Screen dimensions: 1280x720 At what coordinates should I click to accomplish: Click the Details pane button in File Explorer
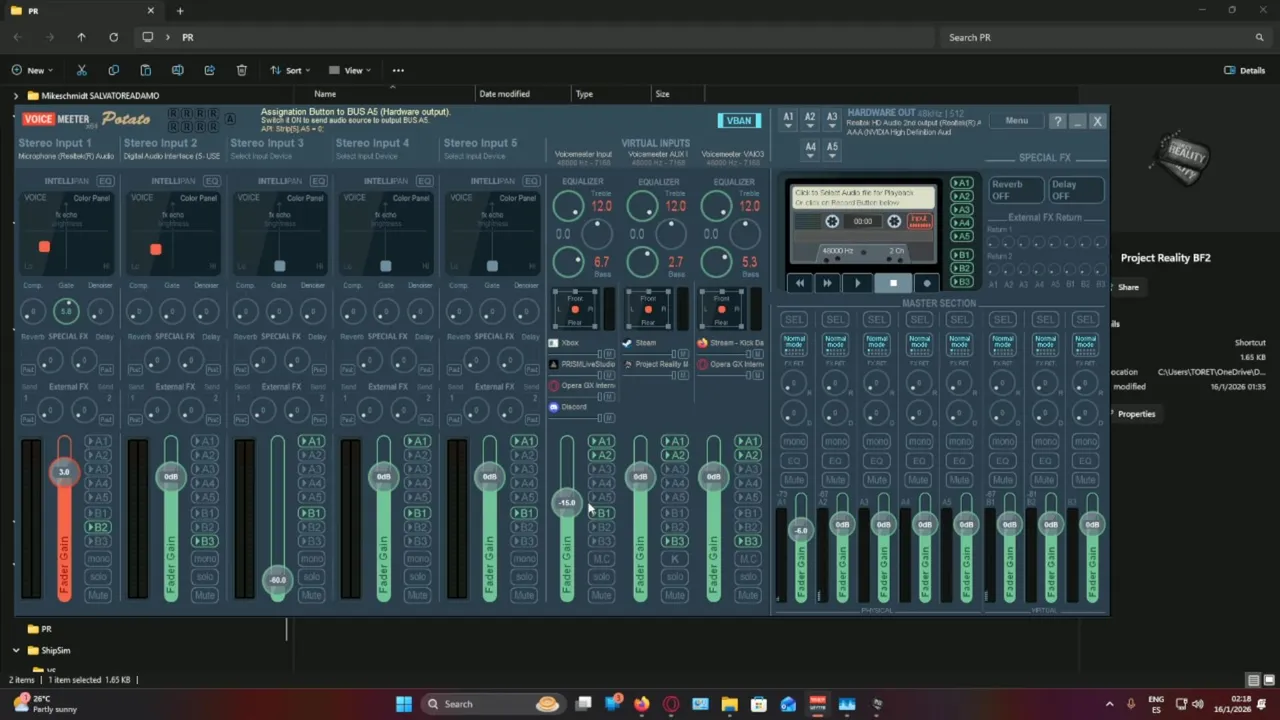[1245, 71]
